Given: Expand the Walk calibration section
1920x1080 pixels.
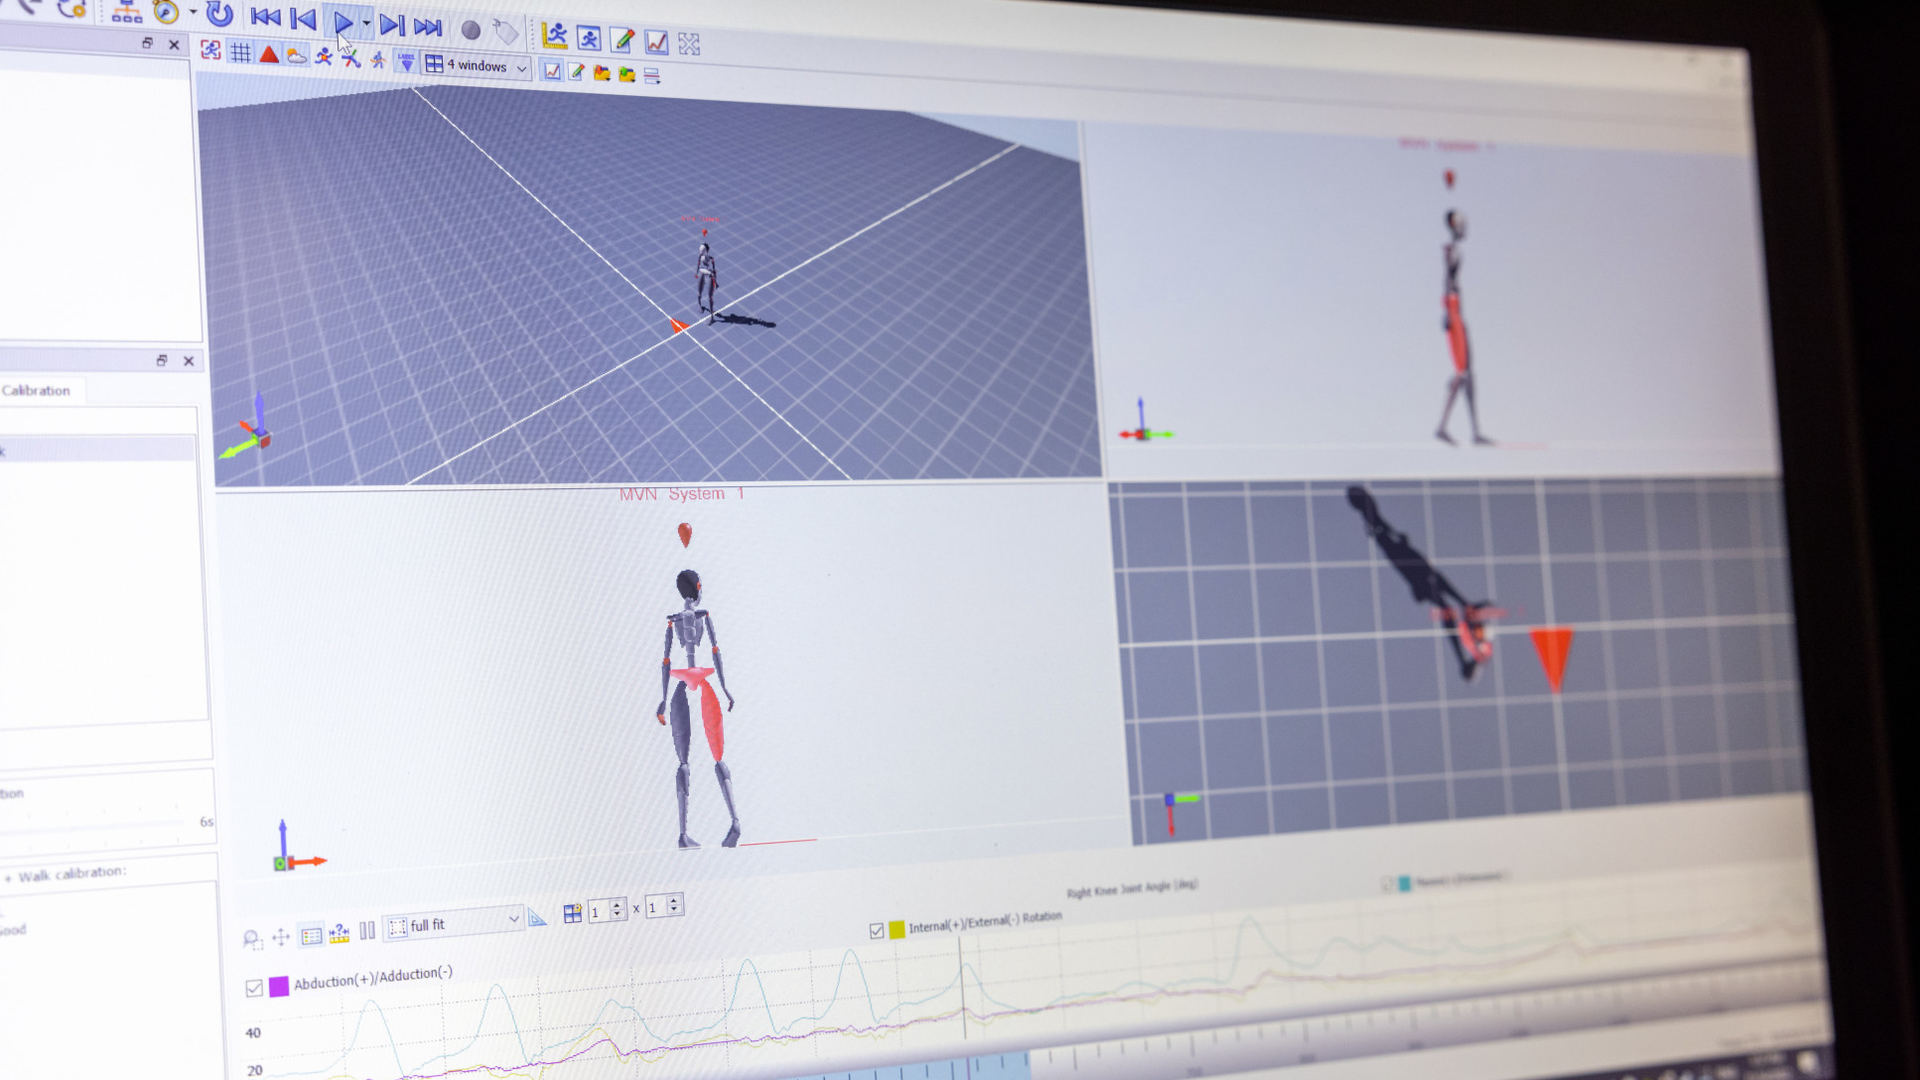Looking at the screenshot, I should 8,878.
